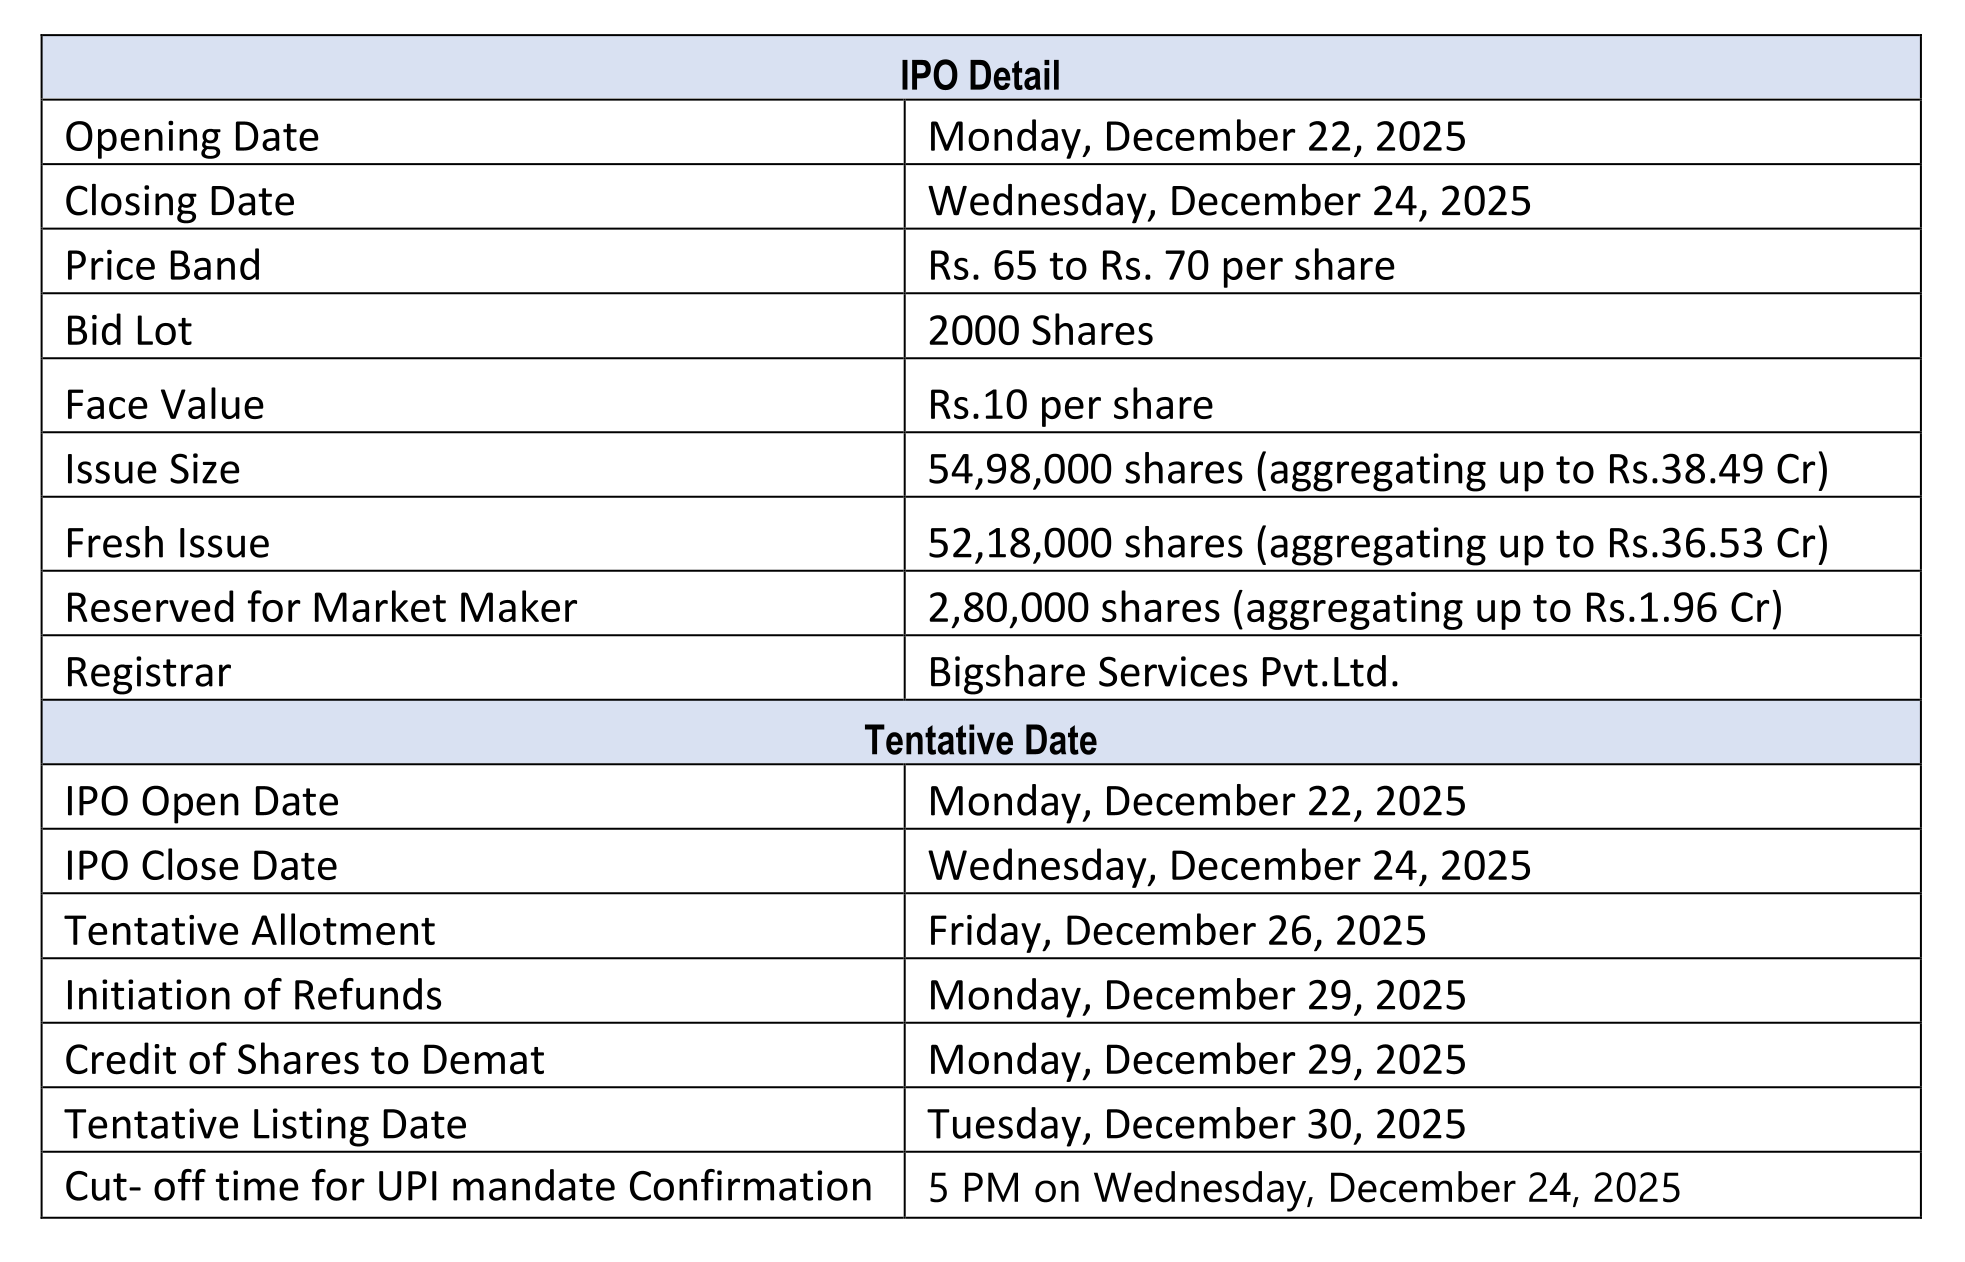Select the Fresh Issue label cell

[x=168, y=543]
